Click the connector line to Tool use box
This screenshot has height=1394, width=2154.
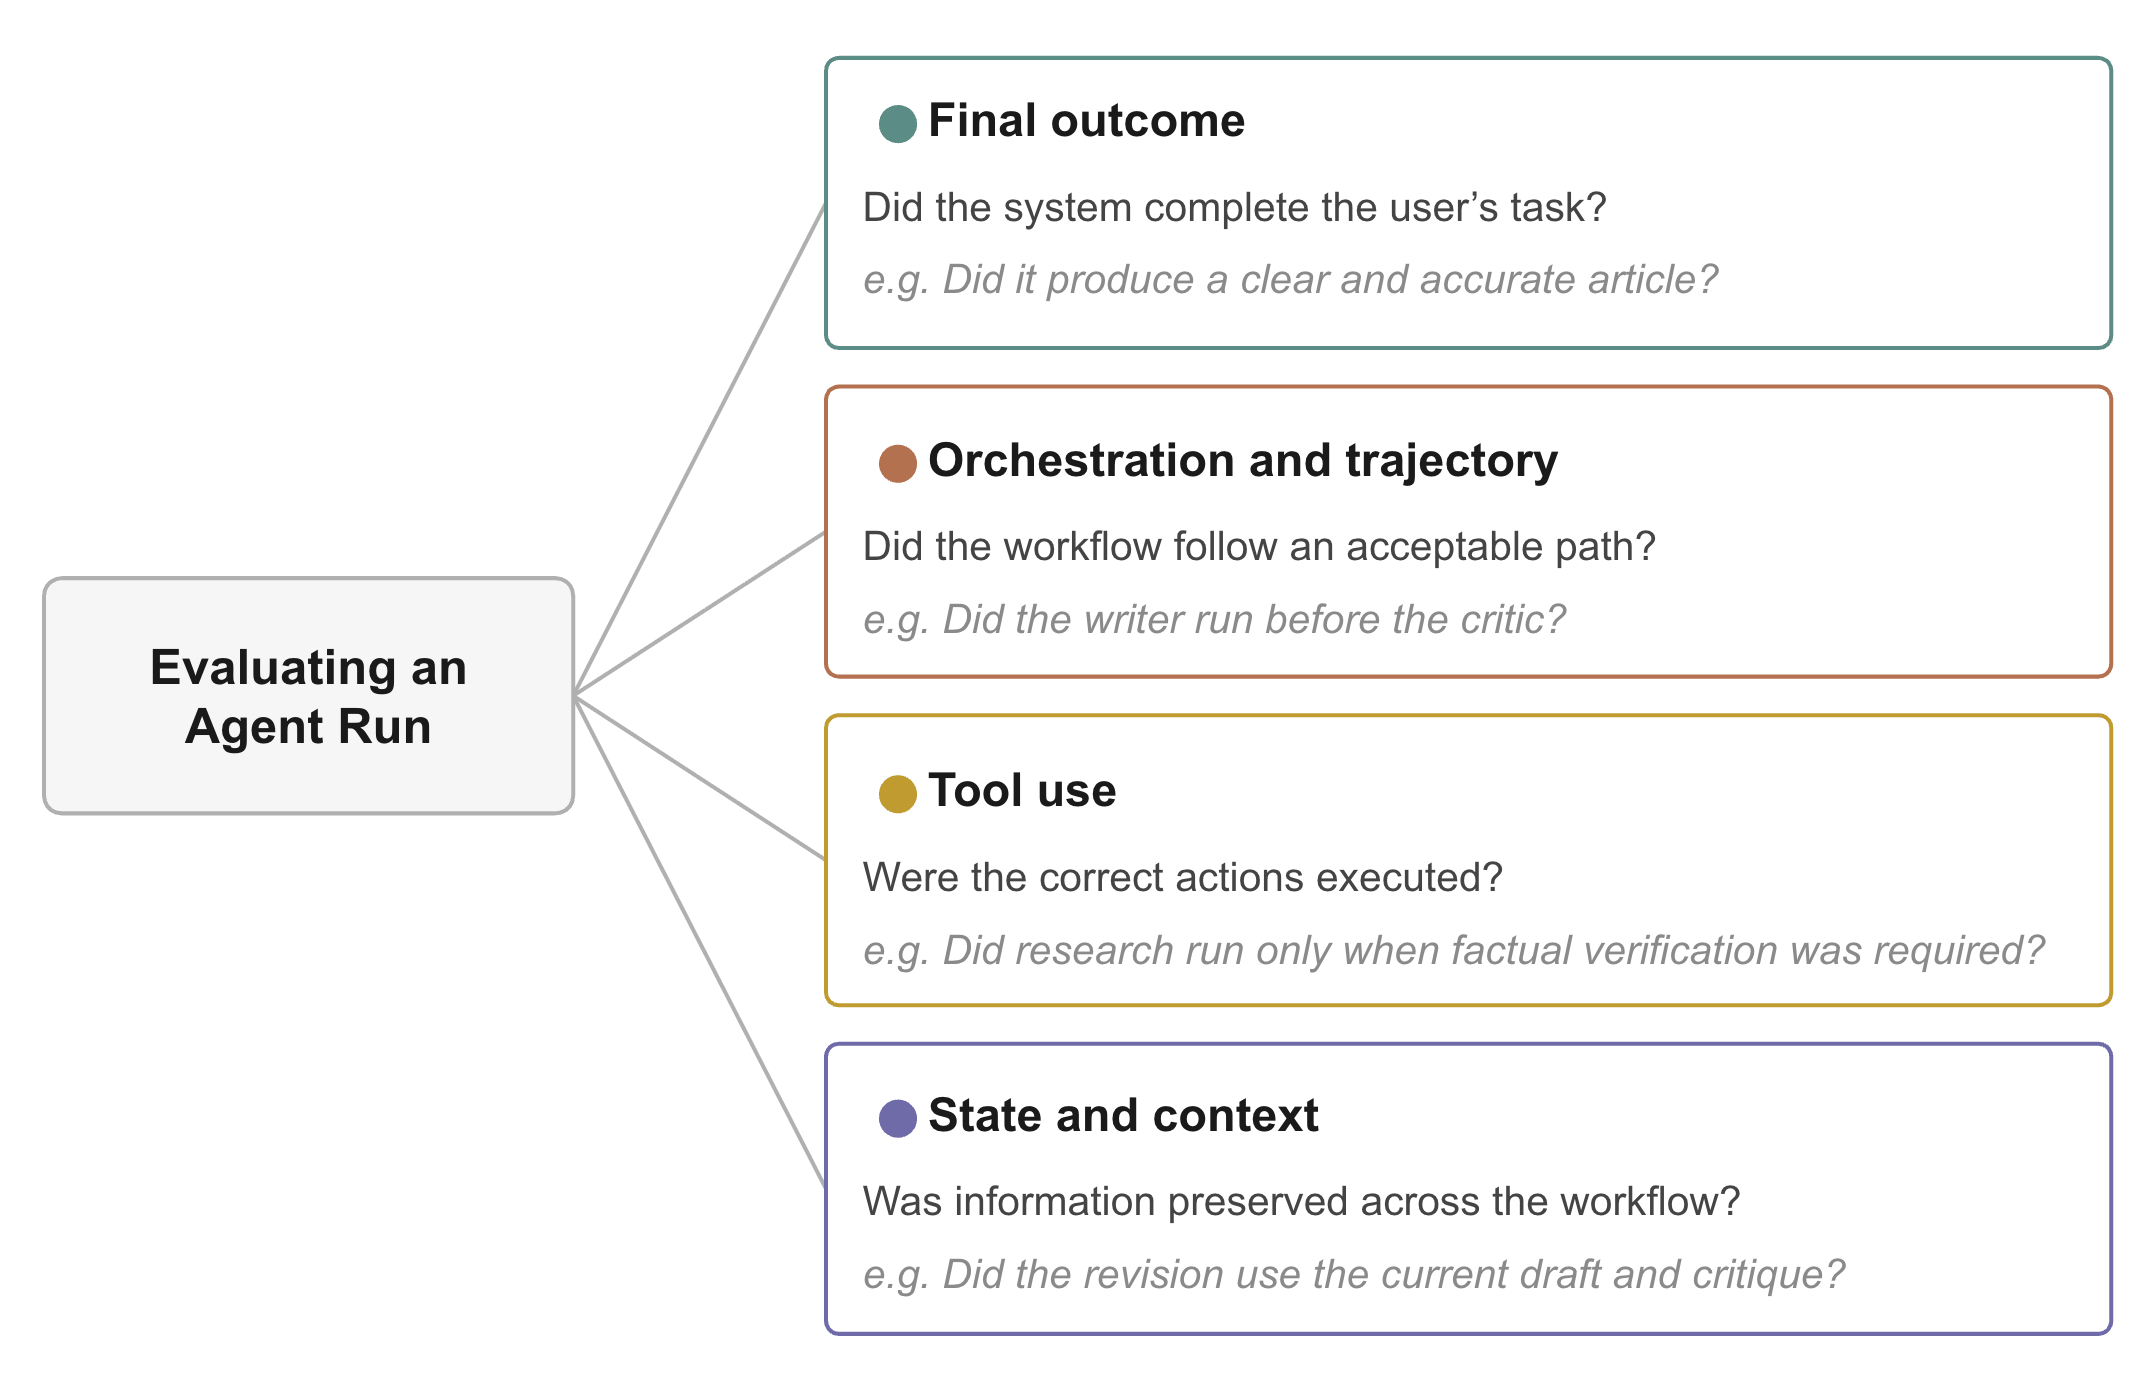point(700,777)
